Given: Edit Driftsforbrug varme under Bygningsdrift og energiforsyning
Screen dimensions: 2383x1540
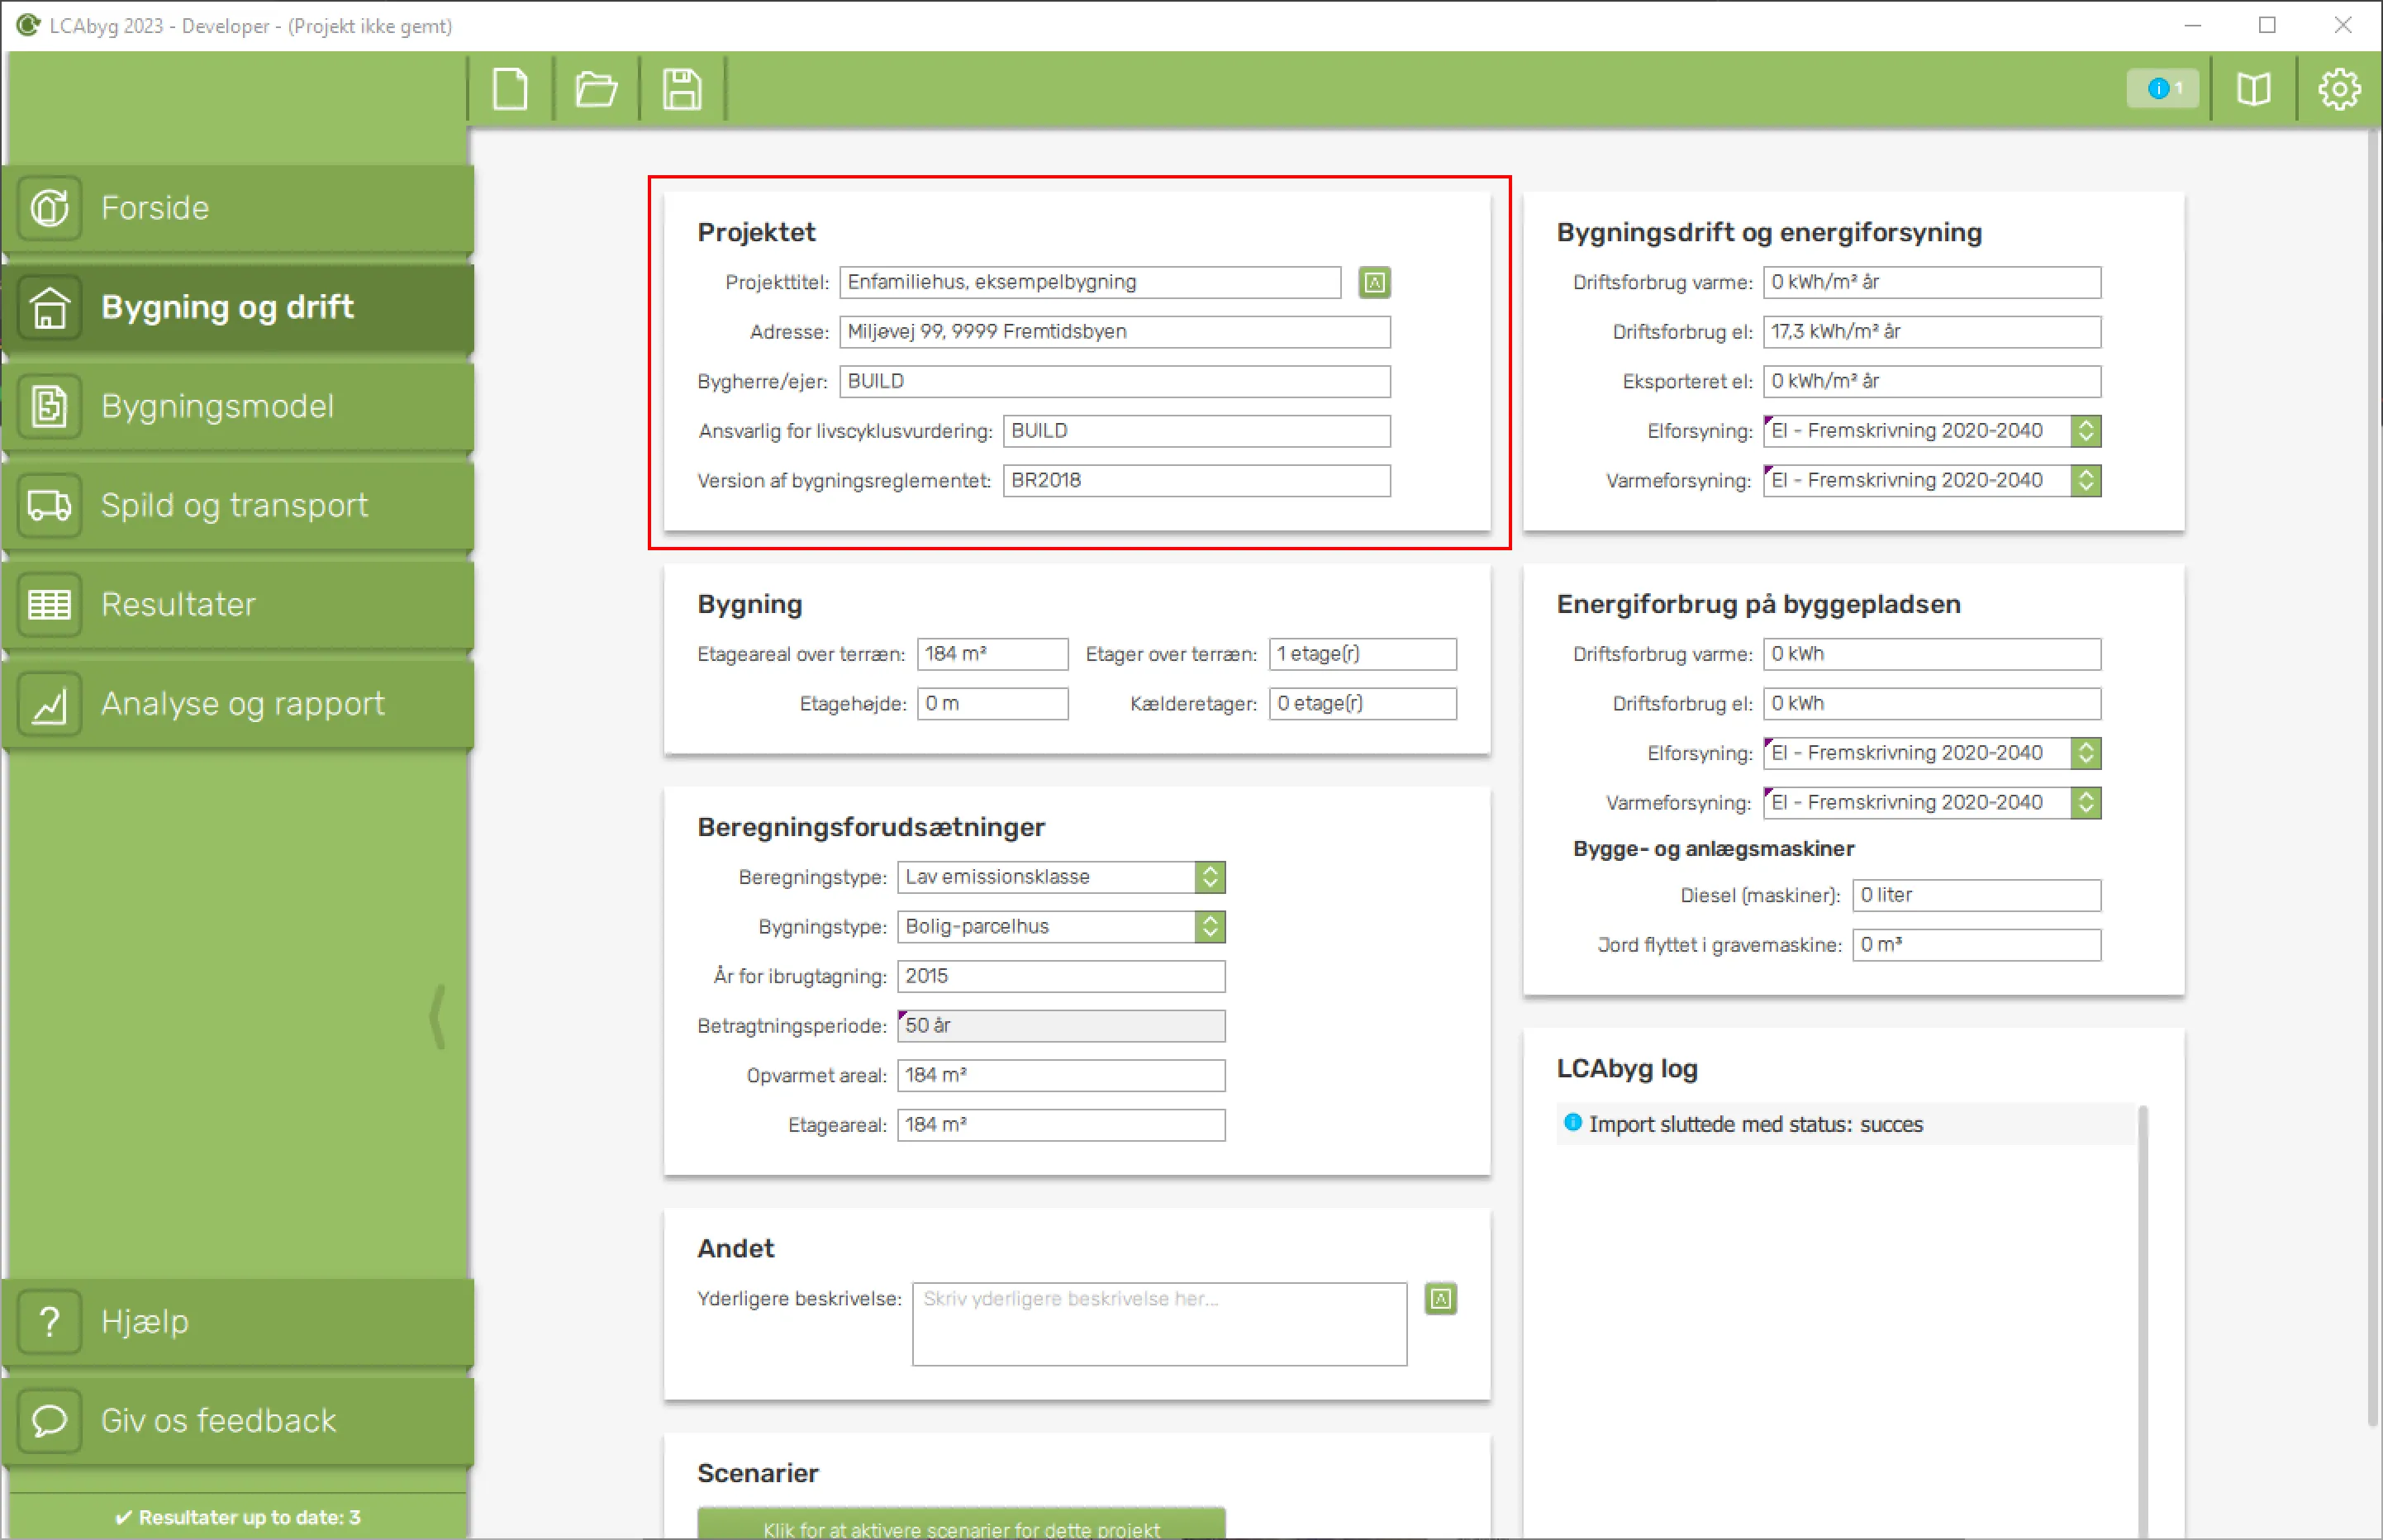Looking at the screenshot, I should point(1932,282).
